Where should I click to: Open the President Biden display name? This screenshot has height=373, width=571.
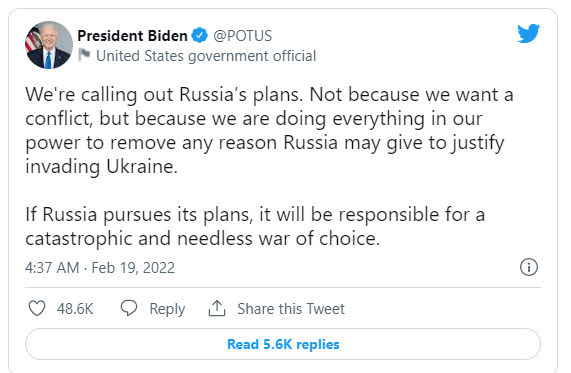[x=133, y=36]
